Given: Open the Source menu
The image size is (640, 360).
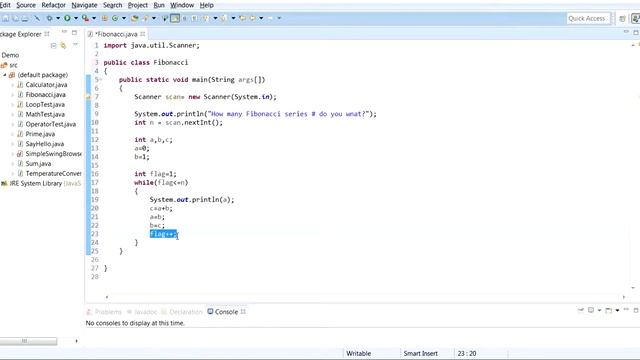Looking at the screenshot, I should coord(26,5).
